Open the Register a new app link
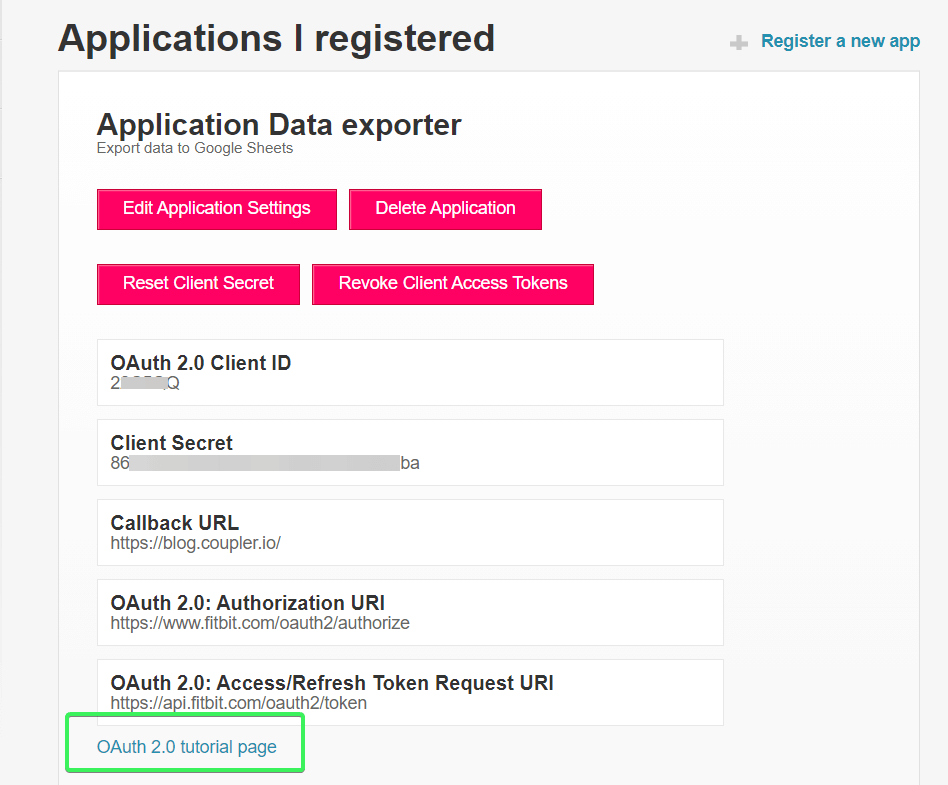This screenshot has width=948, height=785. (840, 41)
